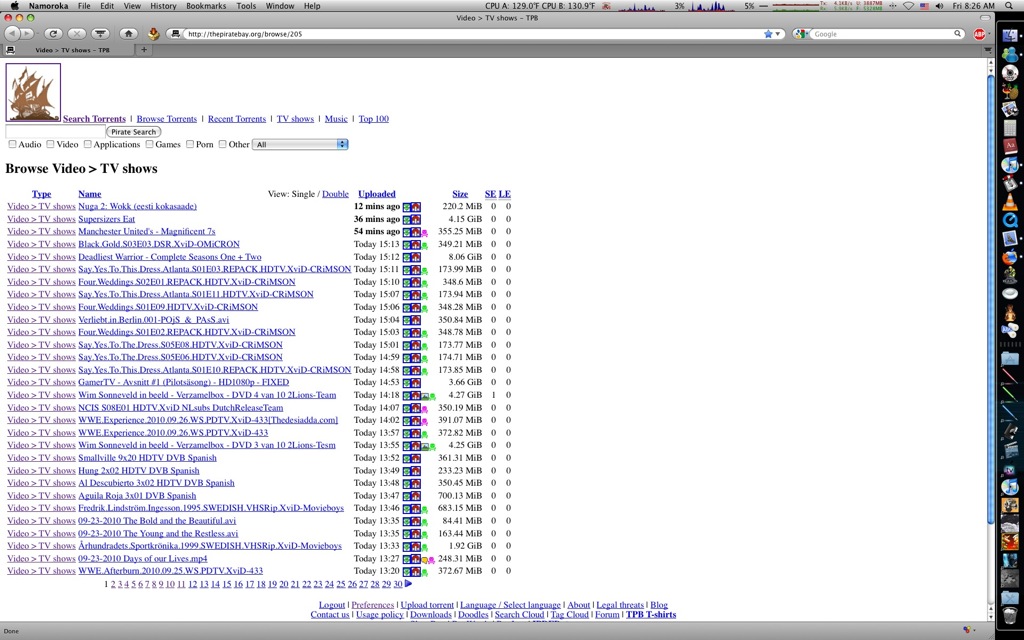
Task: Select the Other checkbox
Action: click(223, 144)
